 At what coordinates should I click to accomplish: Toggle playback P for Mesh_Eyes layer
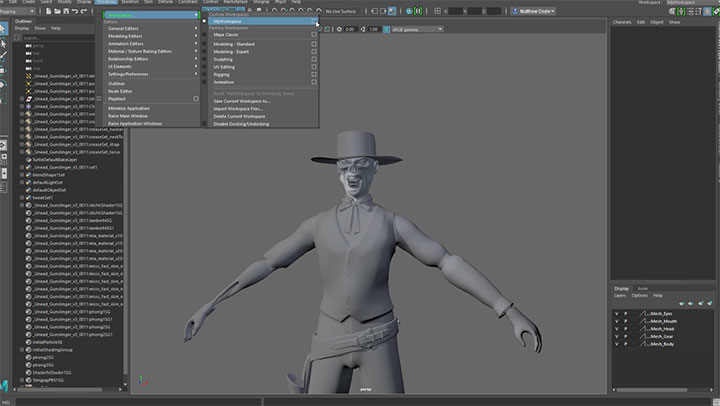[x=625, y=314]
